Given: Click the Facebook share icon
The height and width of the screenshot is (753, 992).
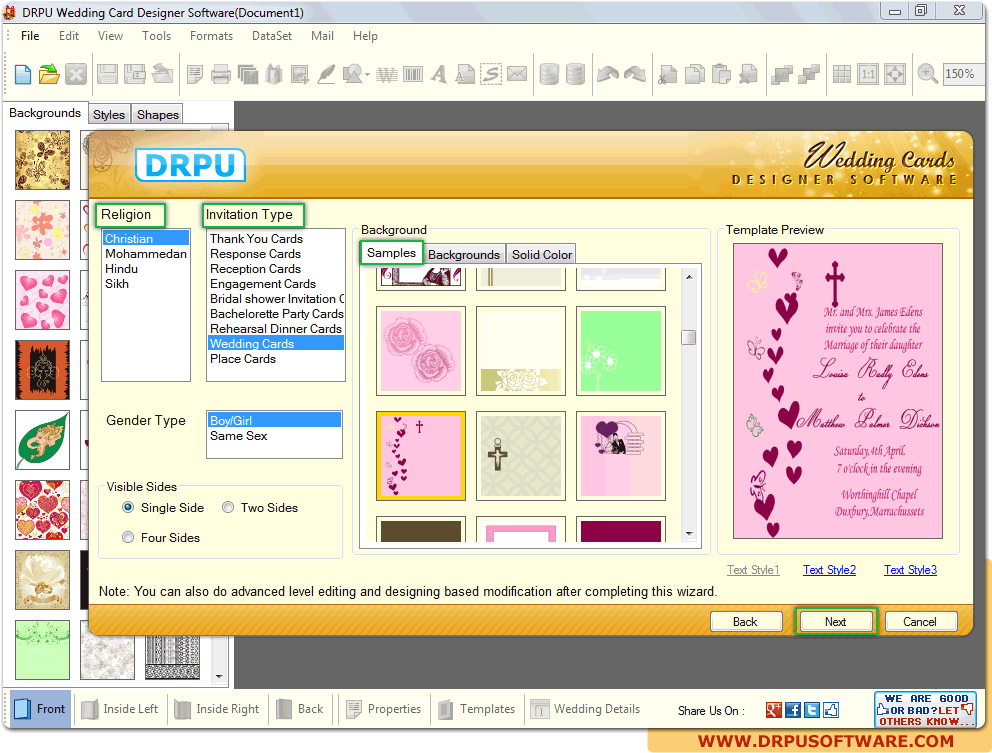Looking at the screenshot, I should coord(793,710).
